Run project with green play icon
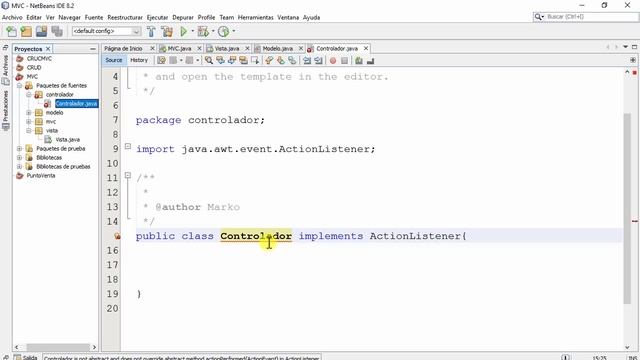Viewport: 640px width, 360px height. click(x=183, y=31)
